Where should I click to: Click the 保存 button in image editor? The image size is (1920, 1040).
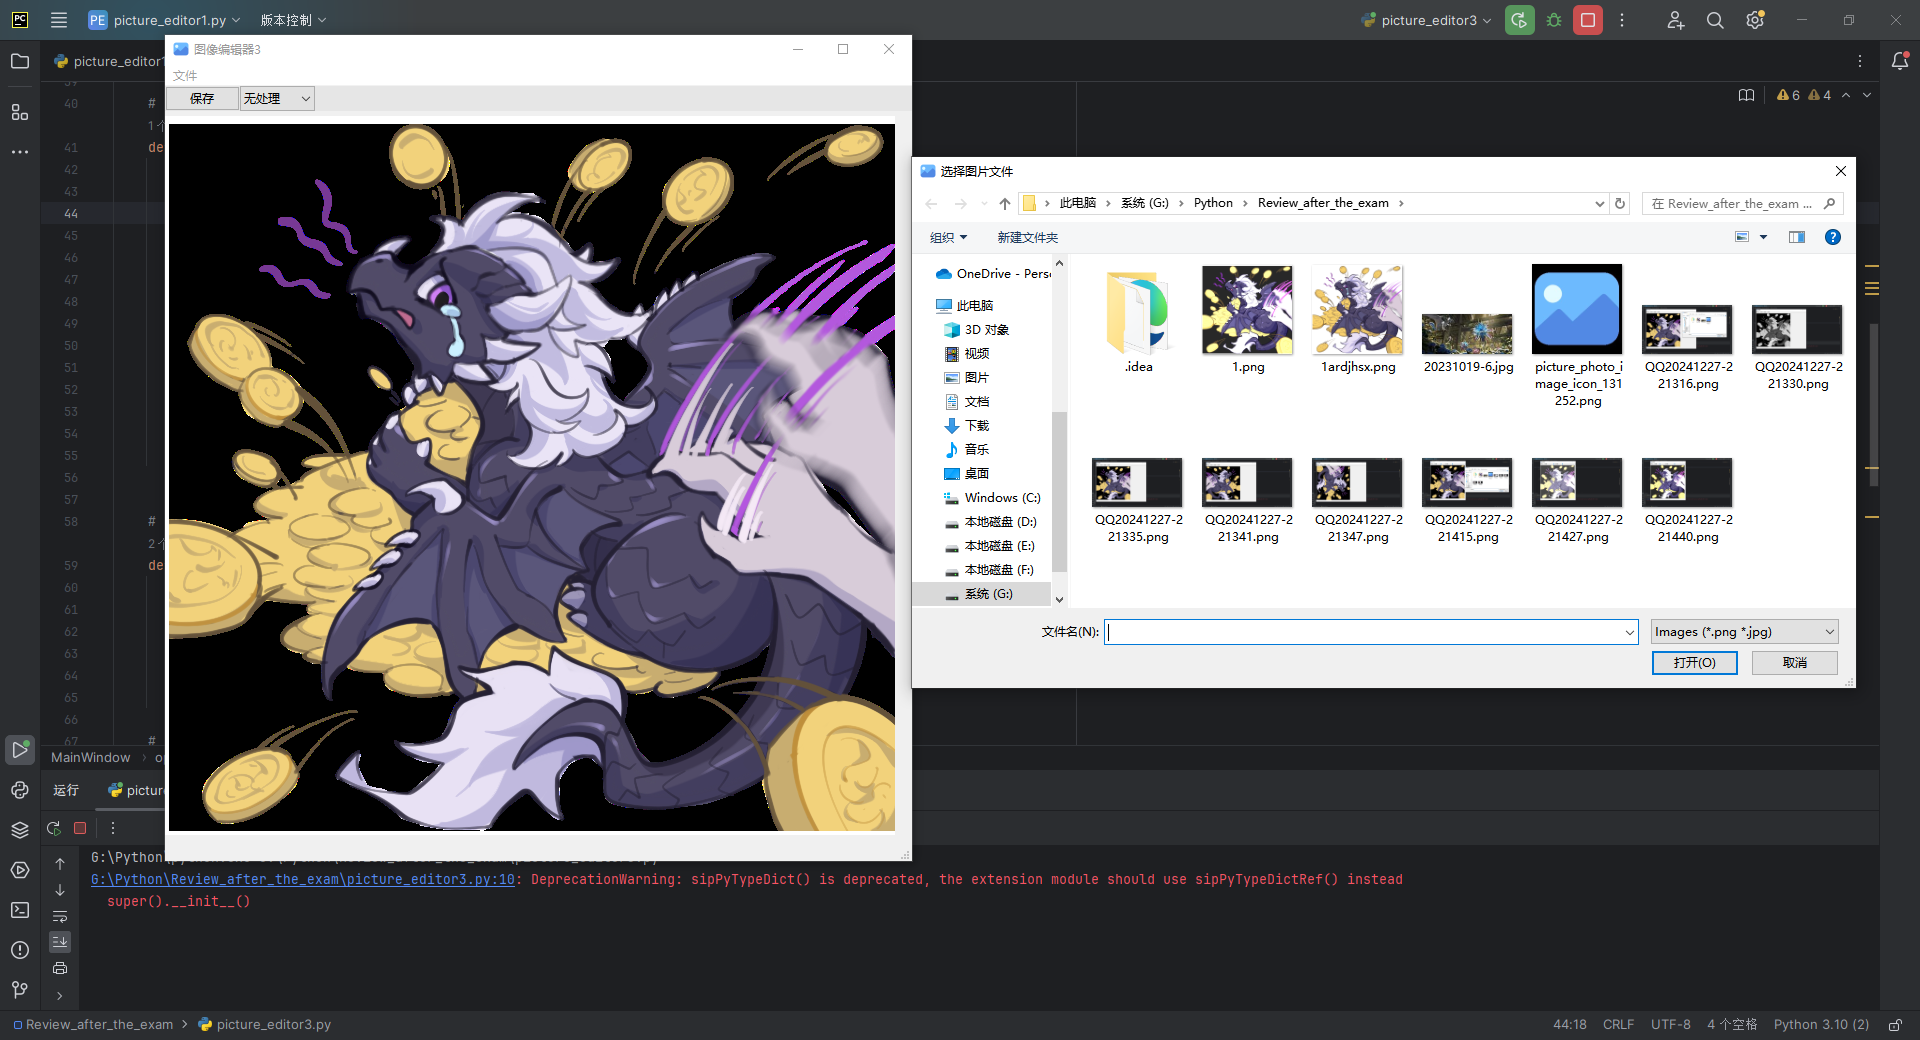tap(202, 98)
